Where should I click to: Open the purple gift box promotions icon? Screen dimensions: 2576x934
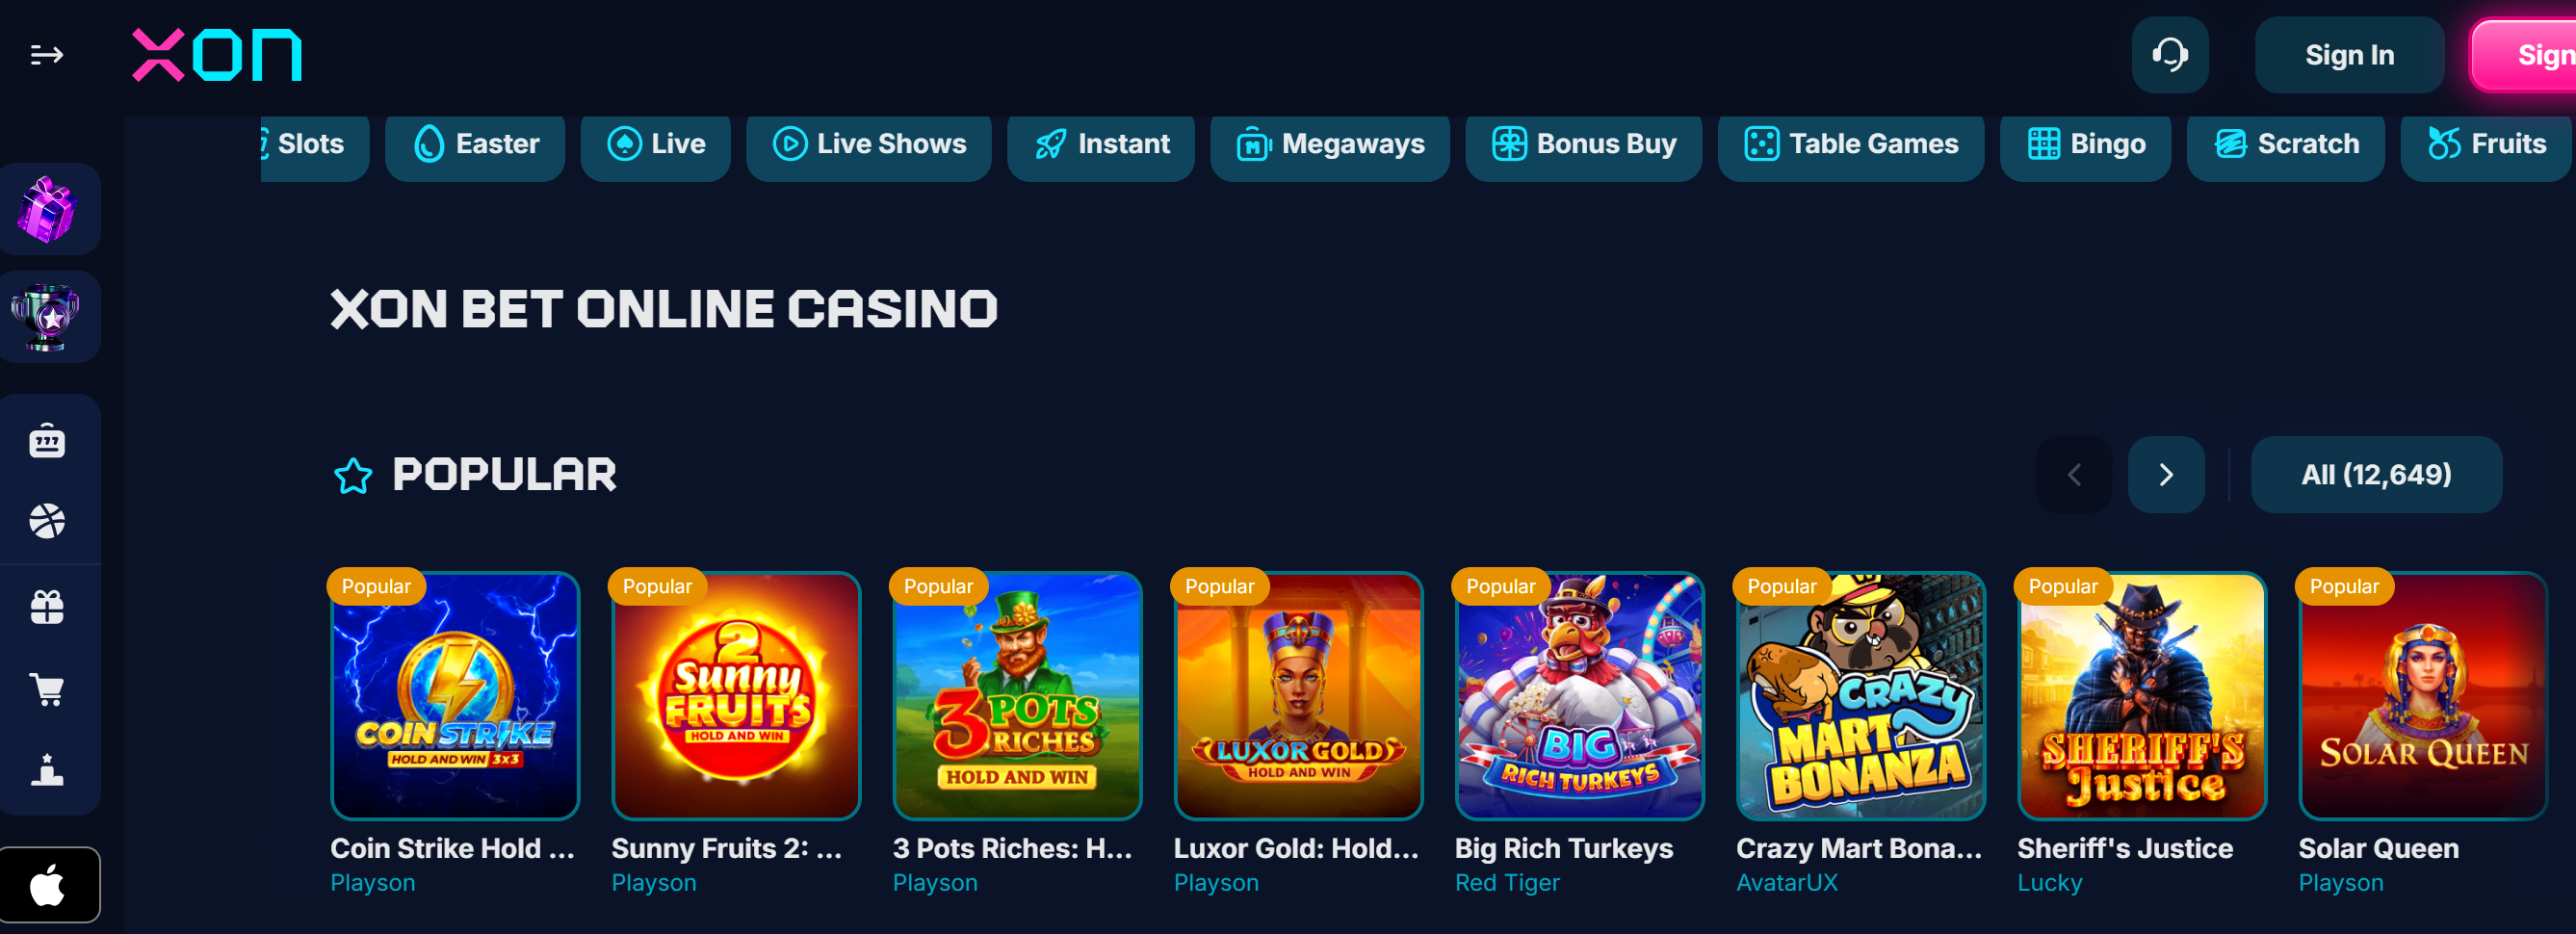(49, 209)
